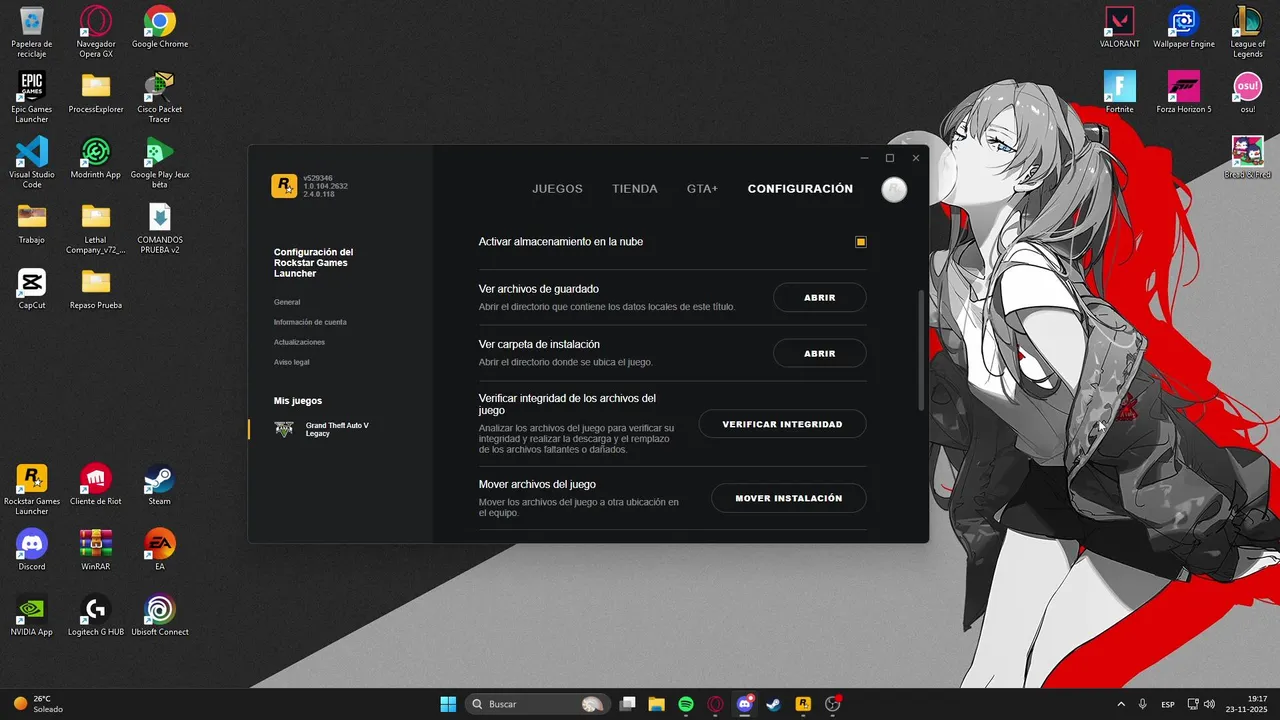The image size is (1280, 720).
Task: Select the Forza Horizon 5 shortcut
Action: click(1184, 92)
